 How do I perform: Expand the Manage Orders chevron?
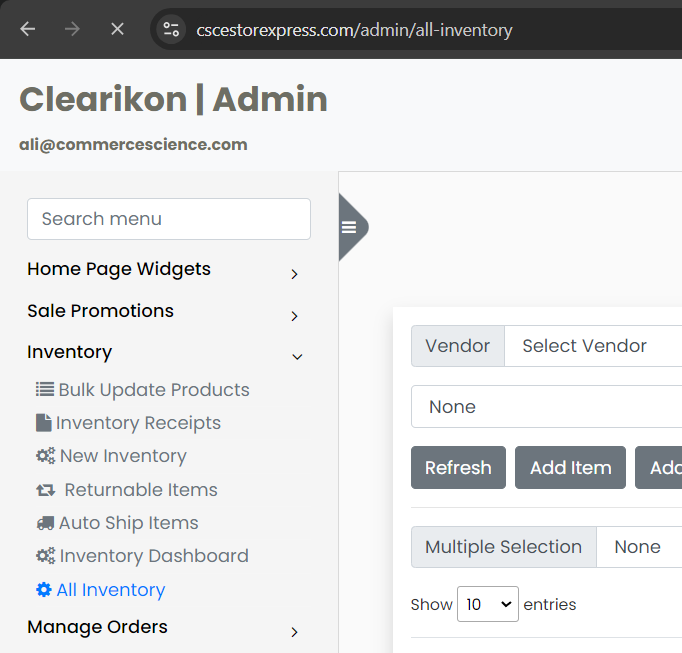click(294, 632)
